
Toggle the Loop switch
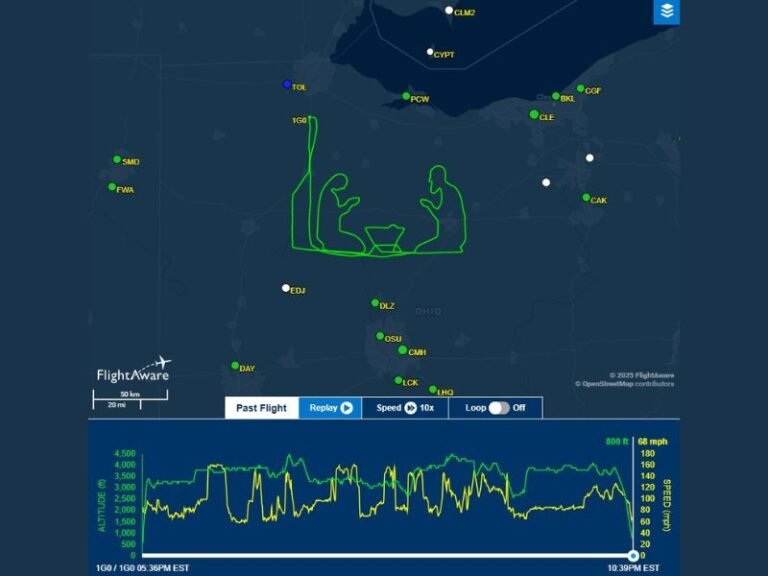(499, 408)
